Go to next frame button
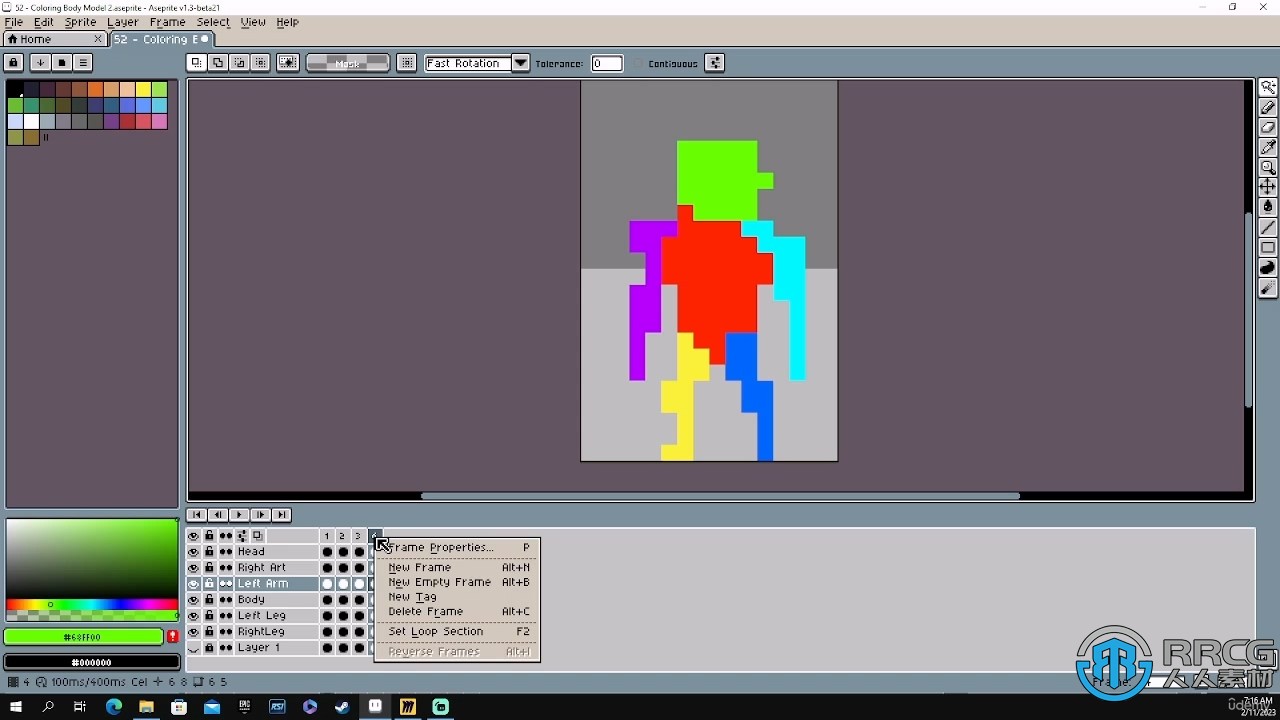 pos(261,515)
